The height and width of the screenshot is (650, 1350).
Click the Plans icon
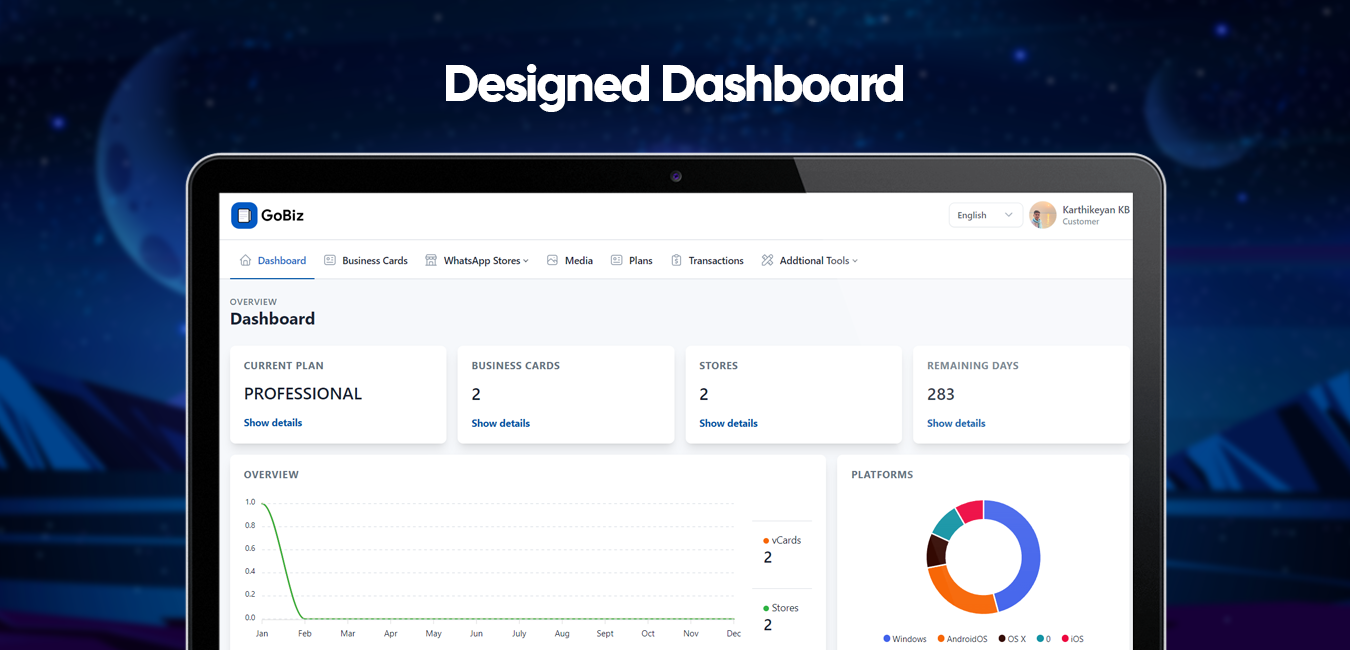[617, 260]
